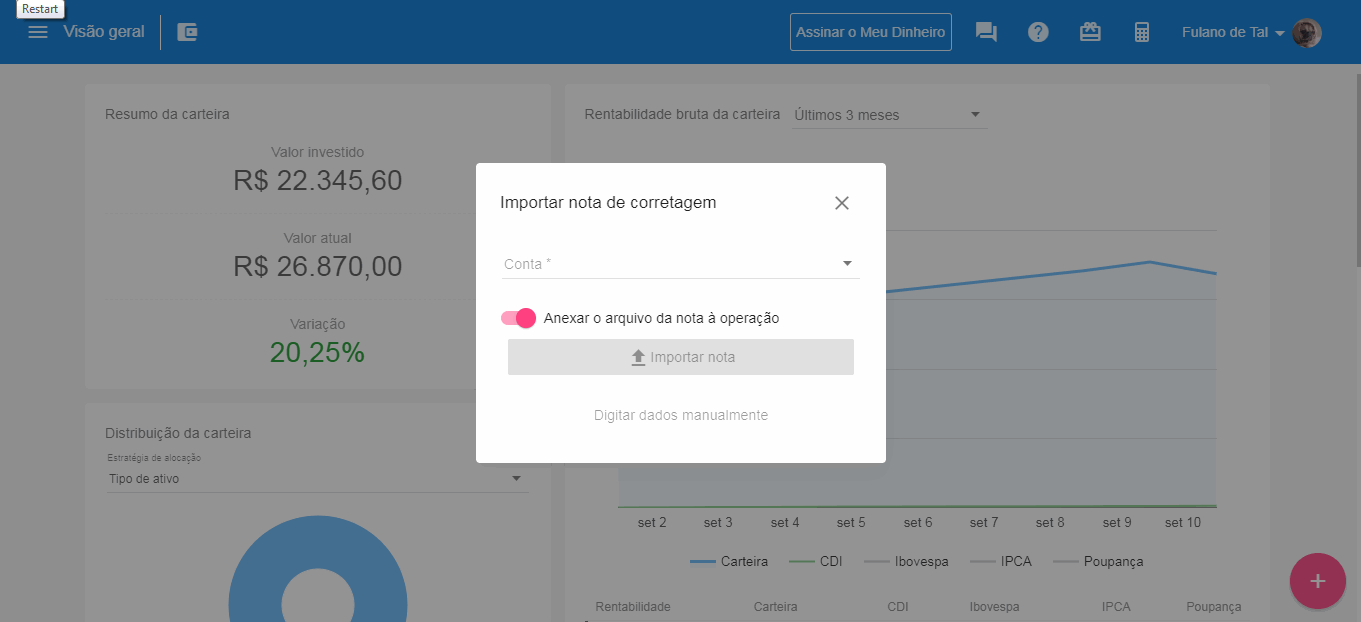
Task: Close the Importar nota de corretagem dialog
Action: pyautogui.click(x=842, y=203)
